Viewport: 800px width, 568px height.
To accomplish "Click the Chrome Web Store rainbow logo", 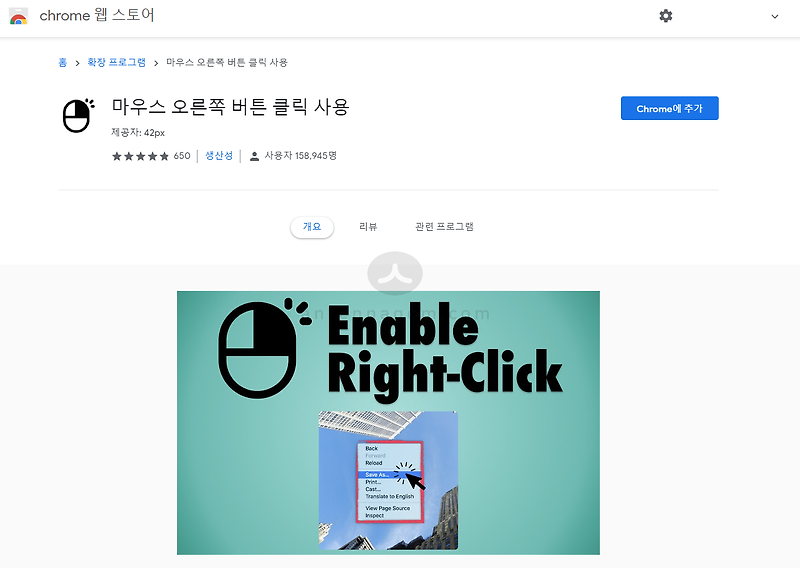I will 18,16.
